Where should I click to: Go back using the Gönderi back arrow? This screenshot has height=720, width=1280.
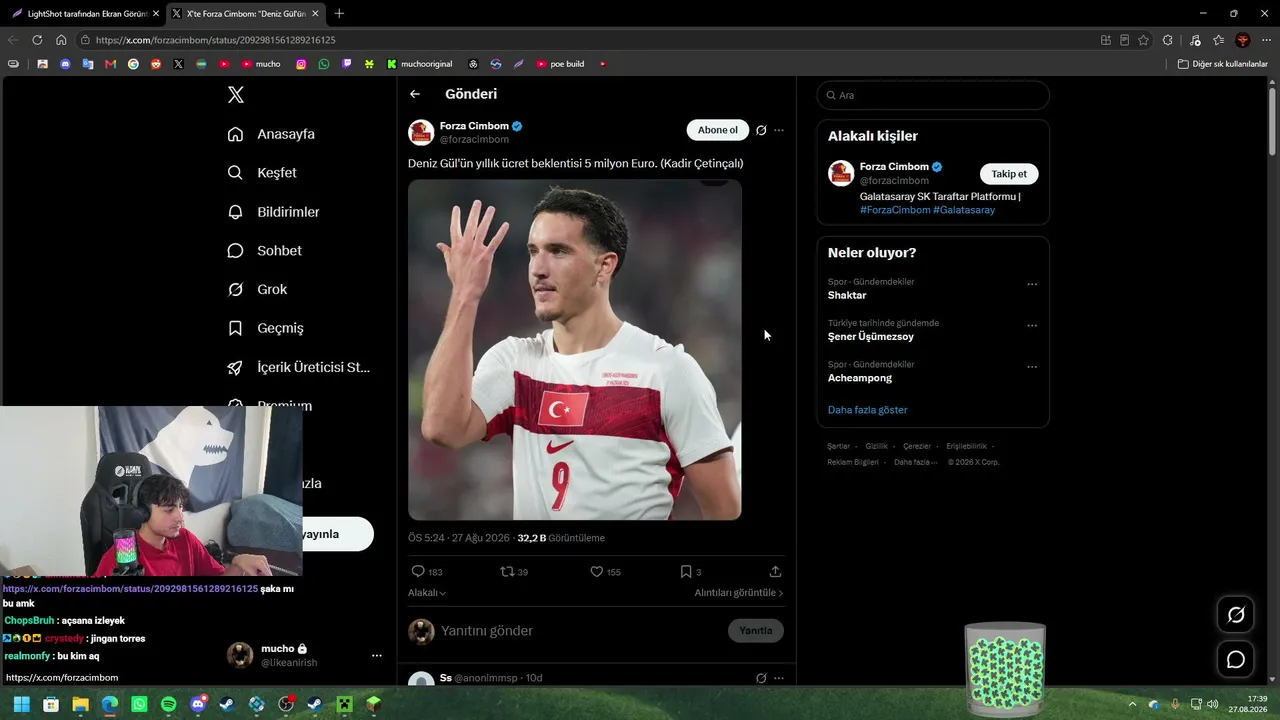point(415,94)
